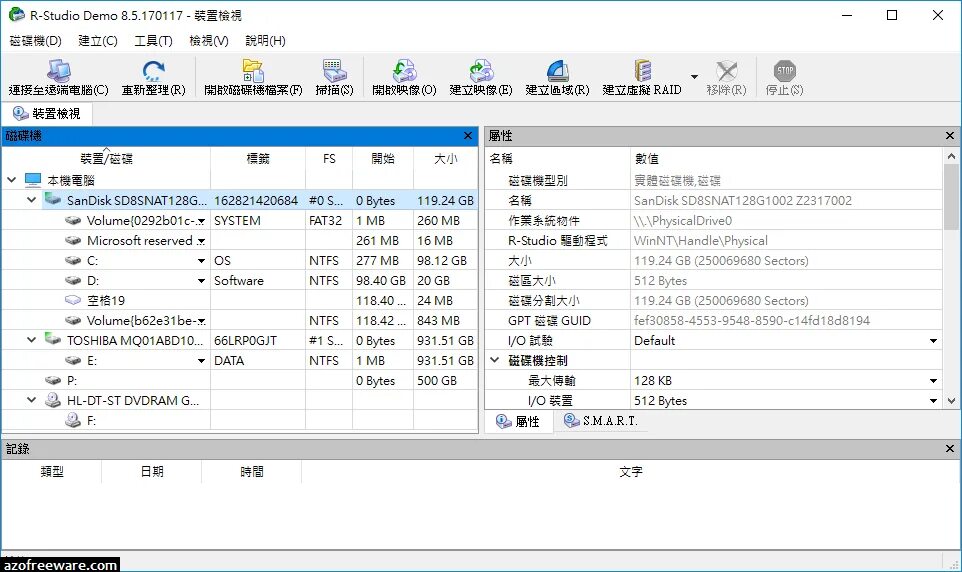Viewport: 962px width, 572px height.
Task: Open the 最大傳輸 128 KB dropdown
Action: point(933,381)
